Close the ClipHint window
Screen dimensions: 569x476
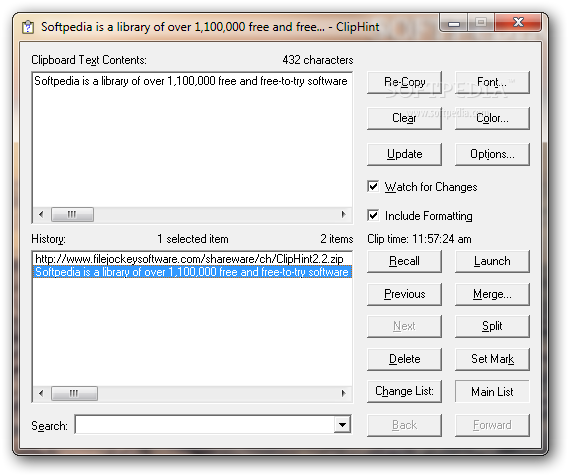point(518,23)
